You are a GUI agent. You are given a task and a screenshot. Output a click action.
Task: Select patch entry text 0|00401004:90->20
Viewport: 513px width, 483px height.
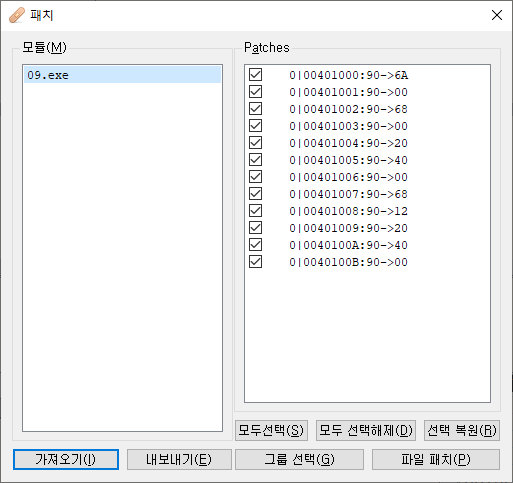point(348,143)
